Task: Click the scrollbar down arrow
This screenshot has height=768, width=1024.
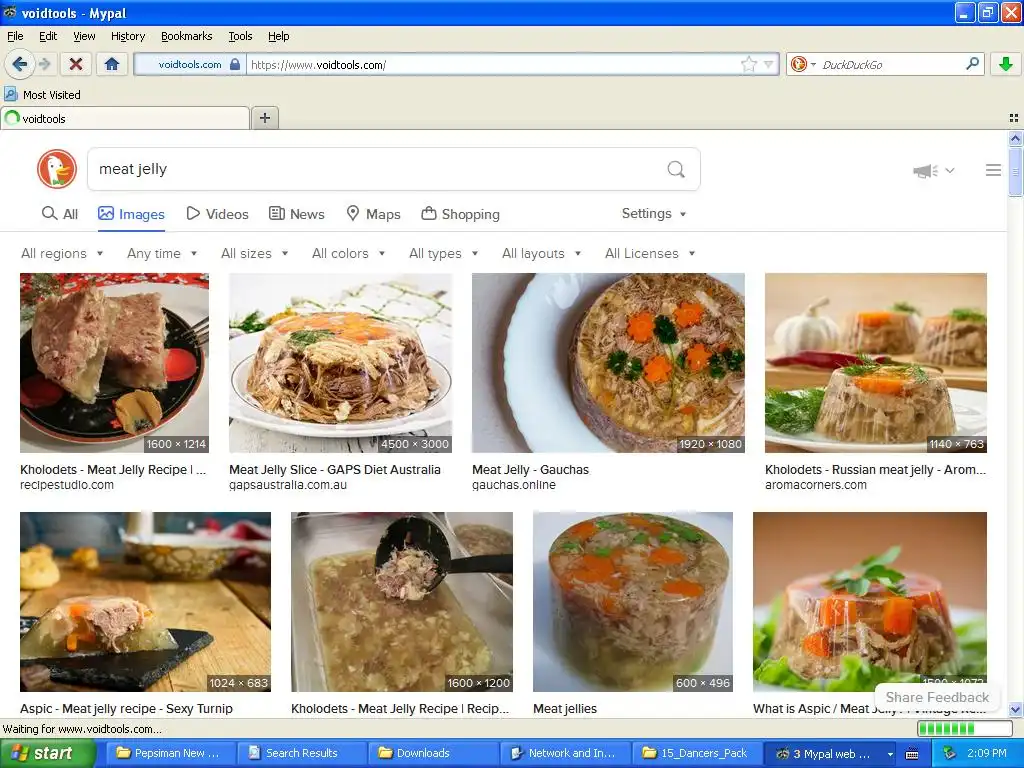Action: point(1015,709)
